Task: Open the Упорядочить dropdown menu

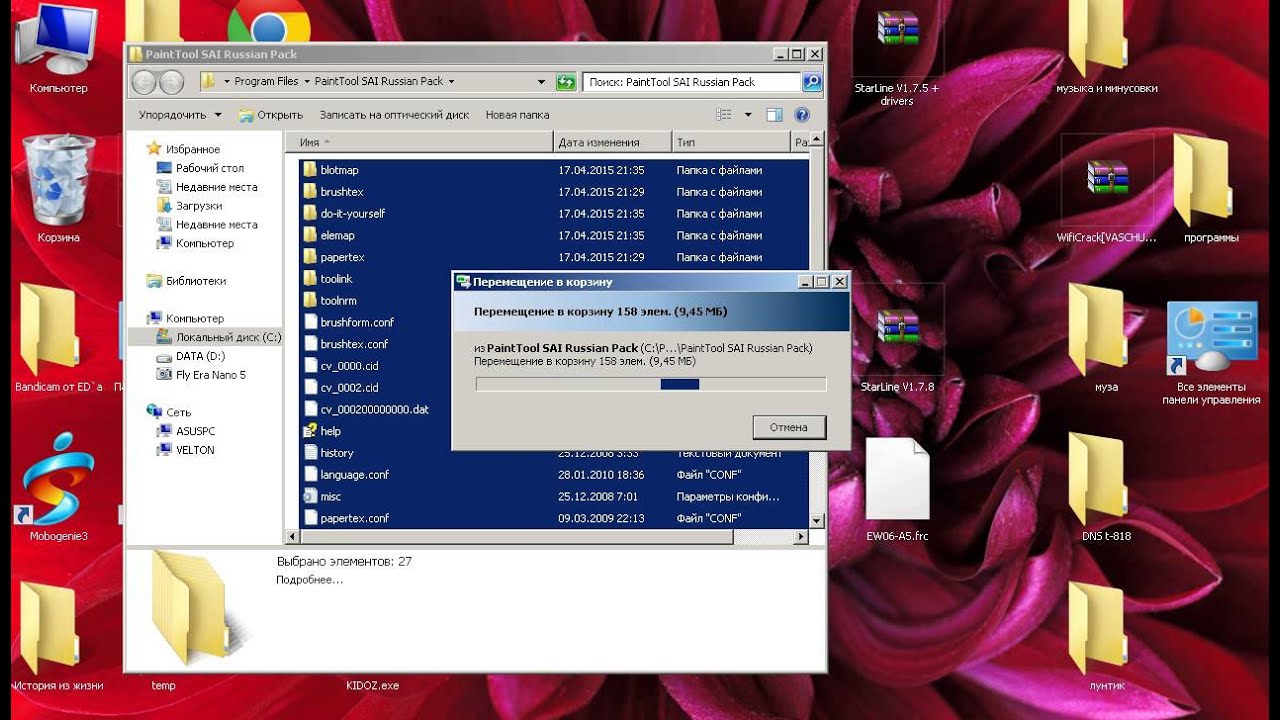Action: click(x=178, y=115)
